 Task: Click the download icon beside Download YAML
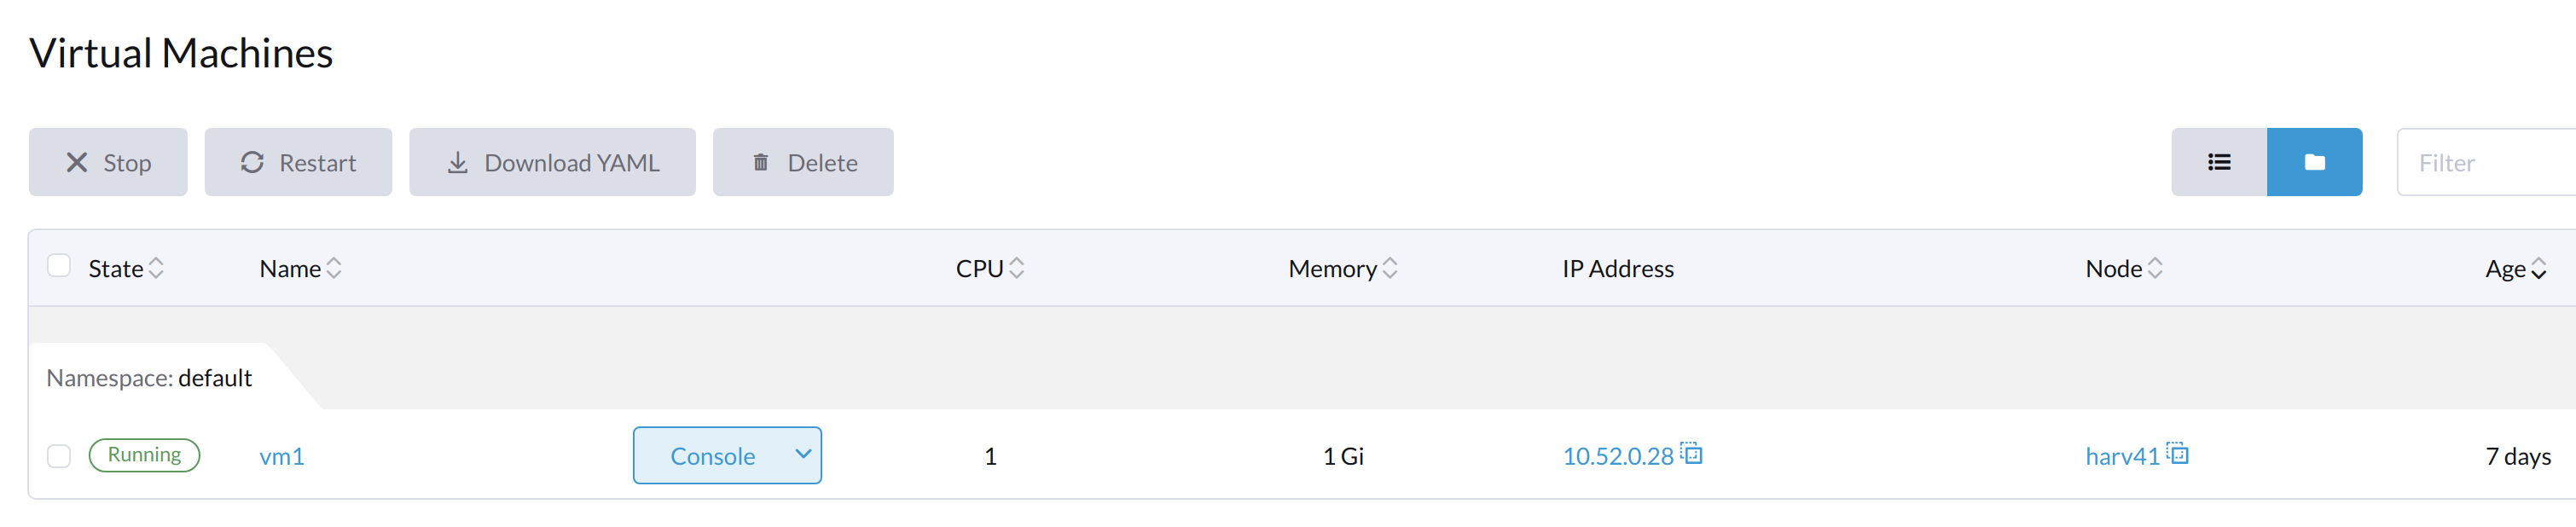(x=458, y=161)
